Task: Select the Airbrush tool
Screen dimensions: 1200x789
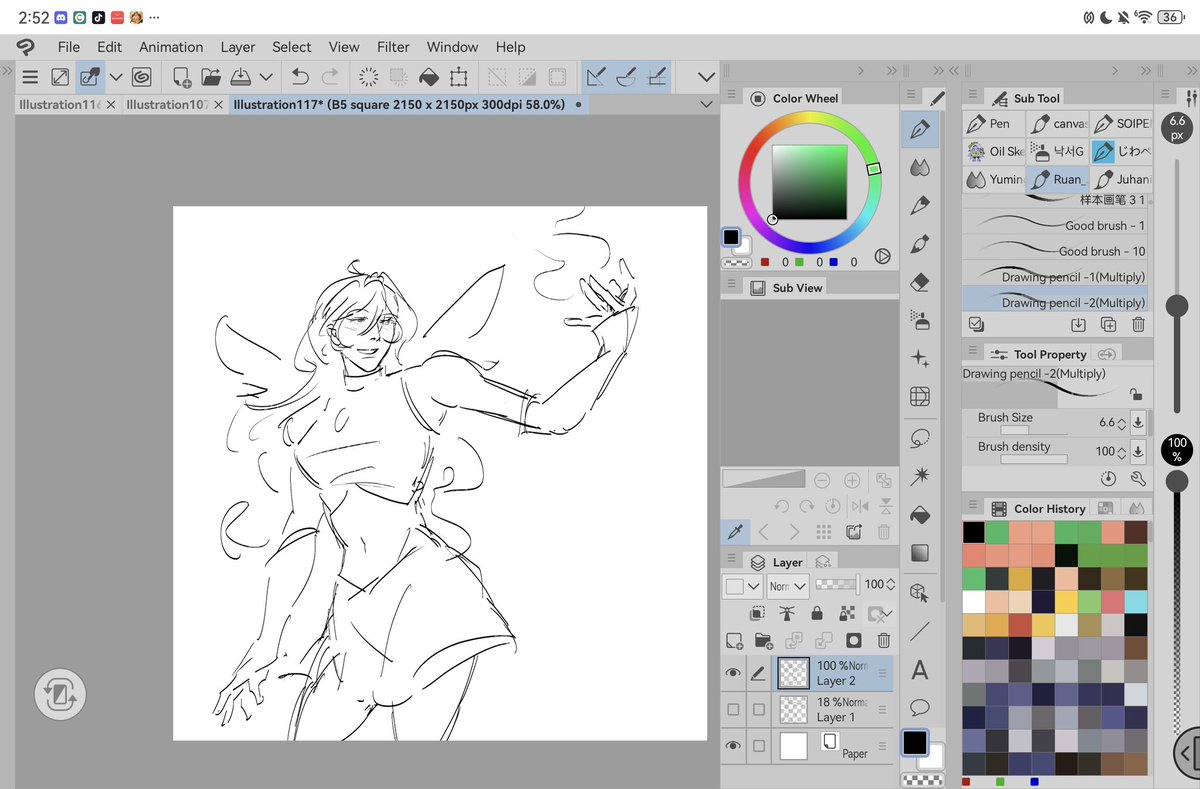Action: click(x=920, y=321)
